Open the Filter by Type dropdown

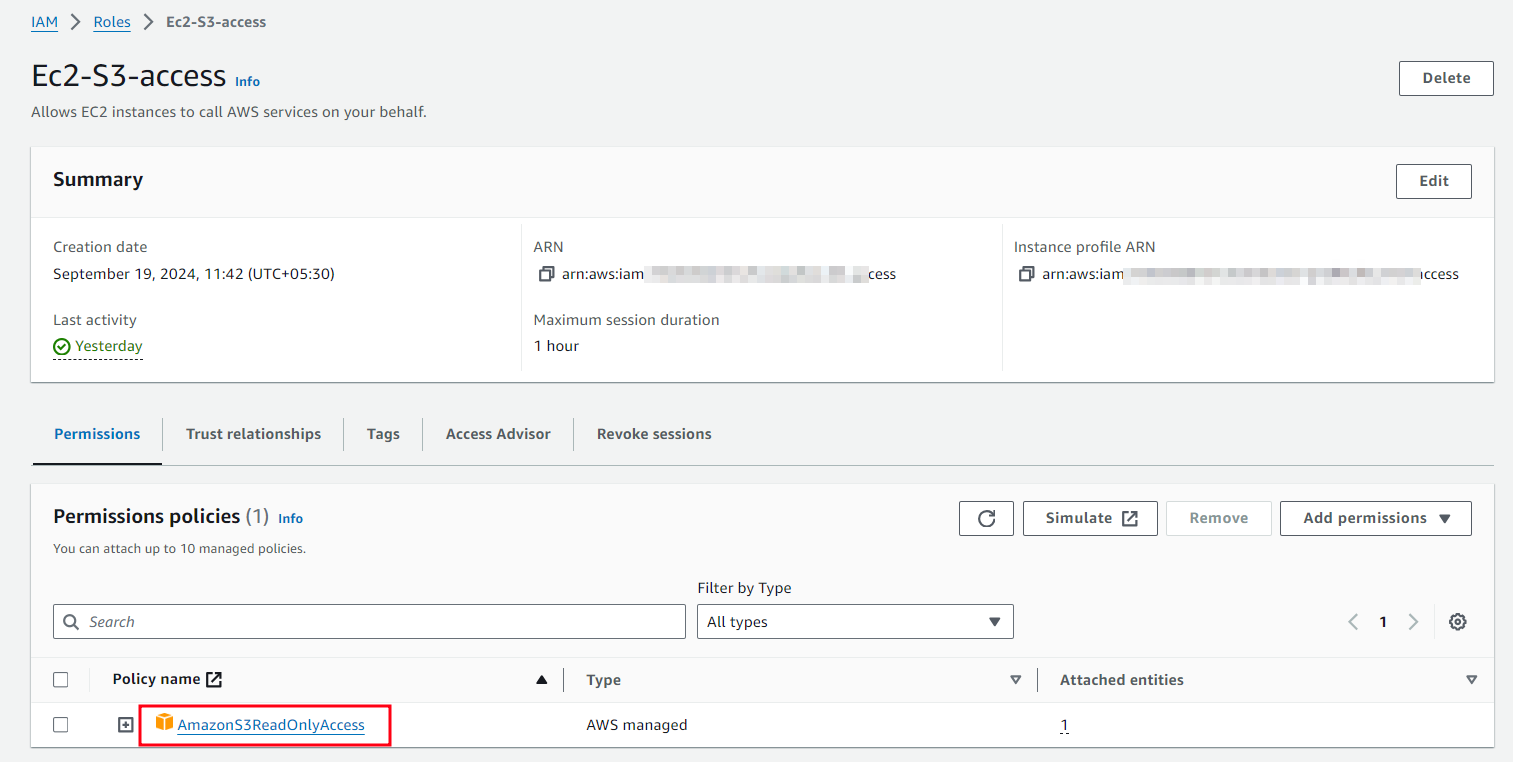[855, 622]
